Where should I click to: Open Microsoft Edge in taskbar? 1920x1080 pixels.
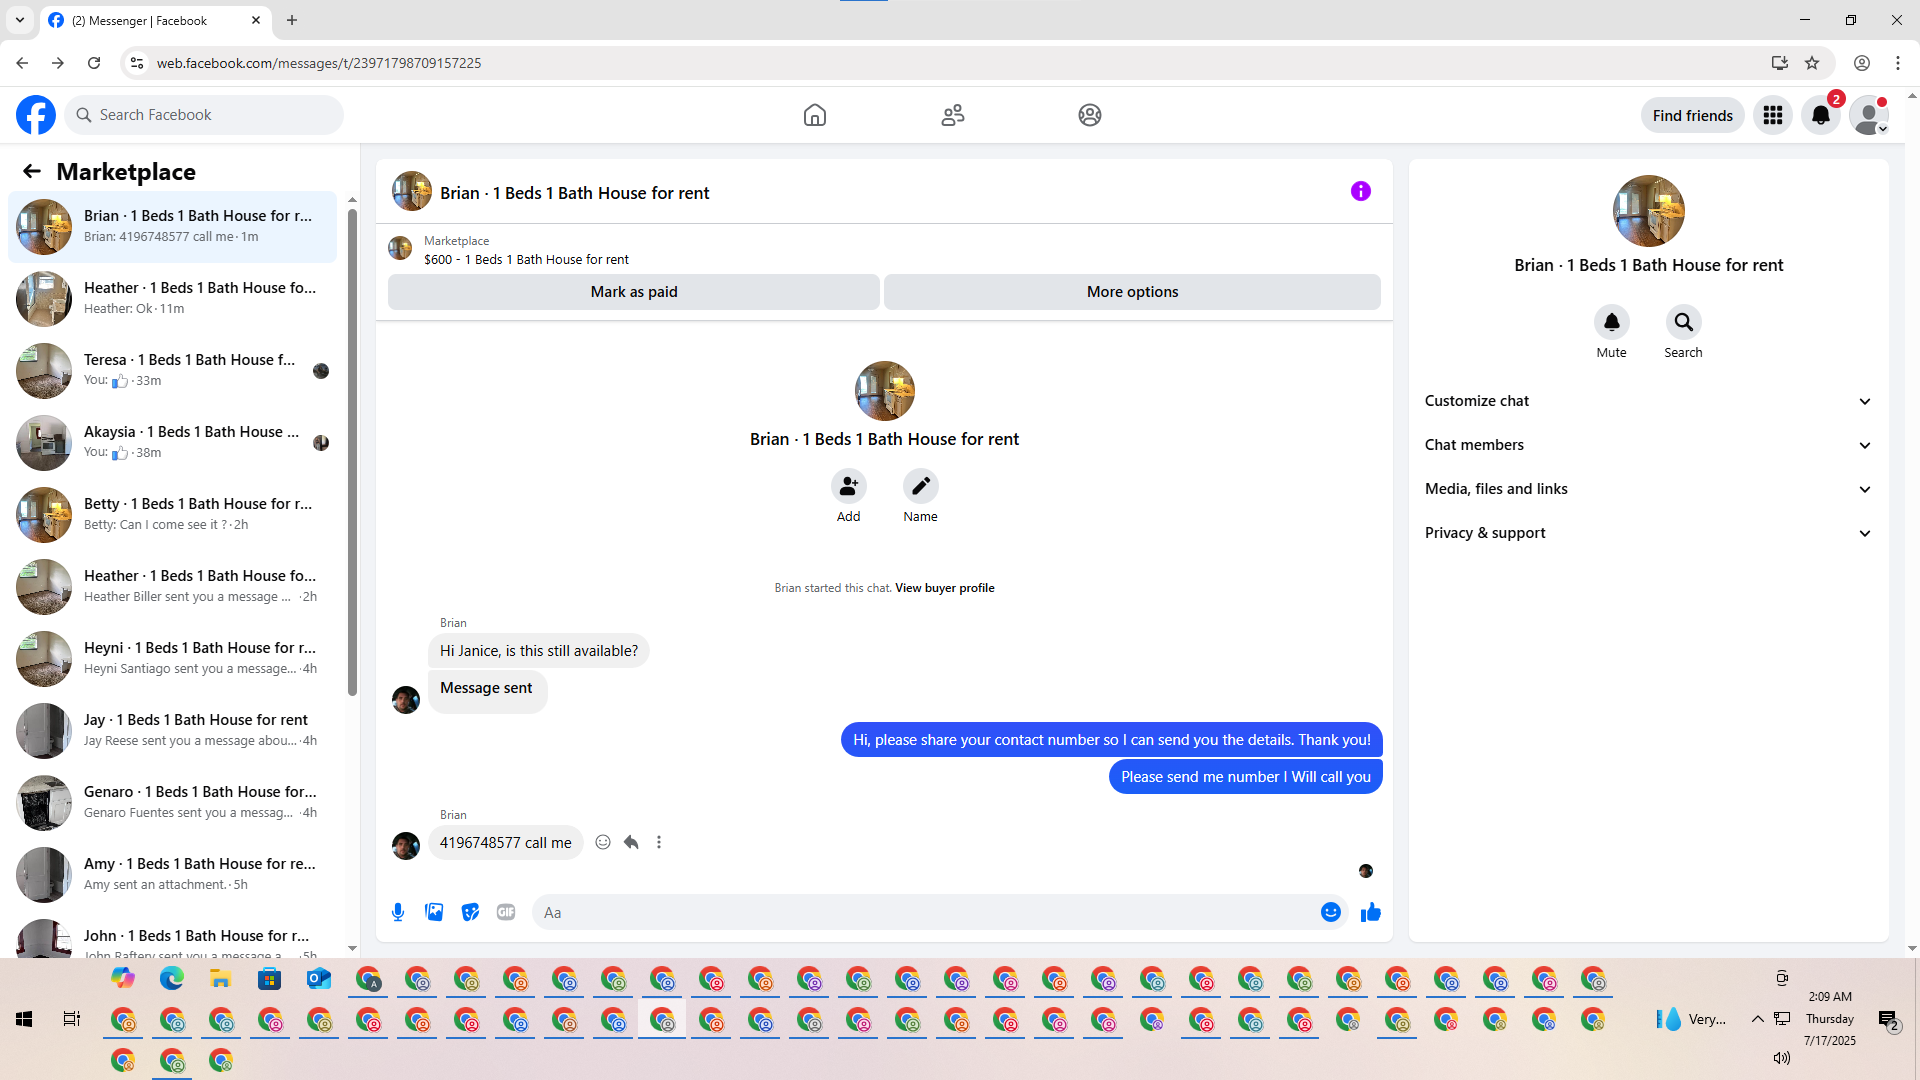(172, 978)
